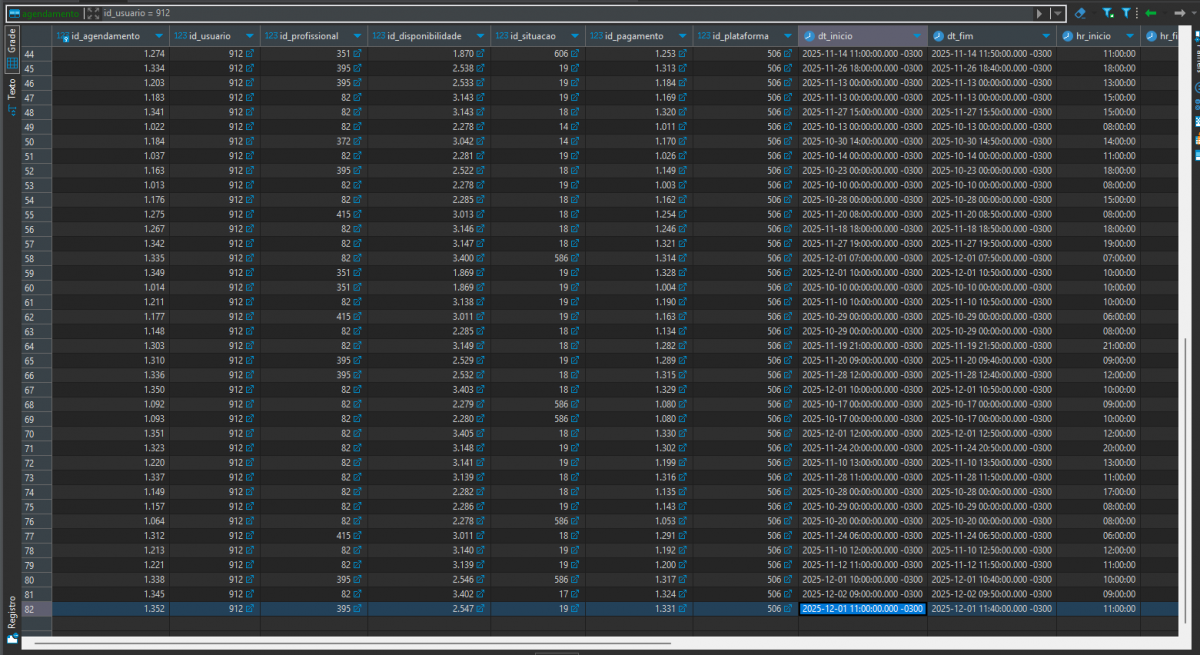Switch to Grade view tab

point(12,41)
